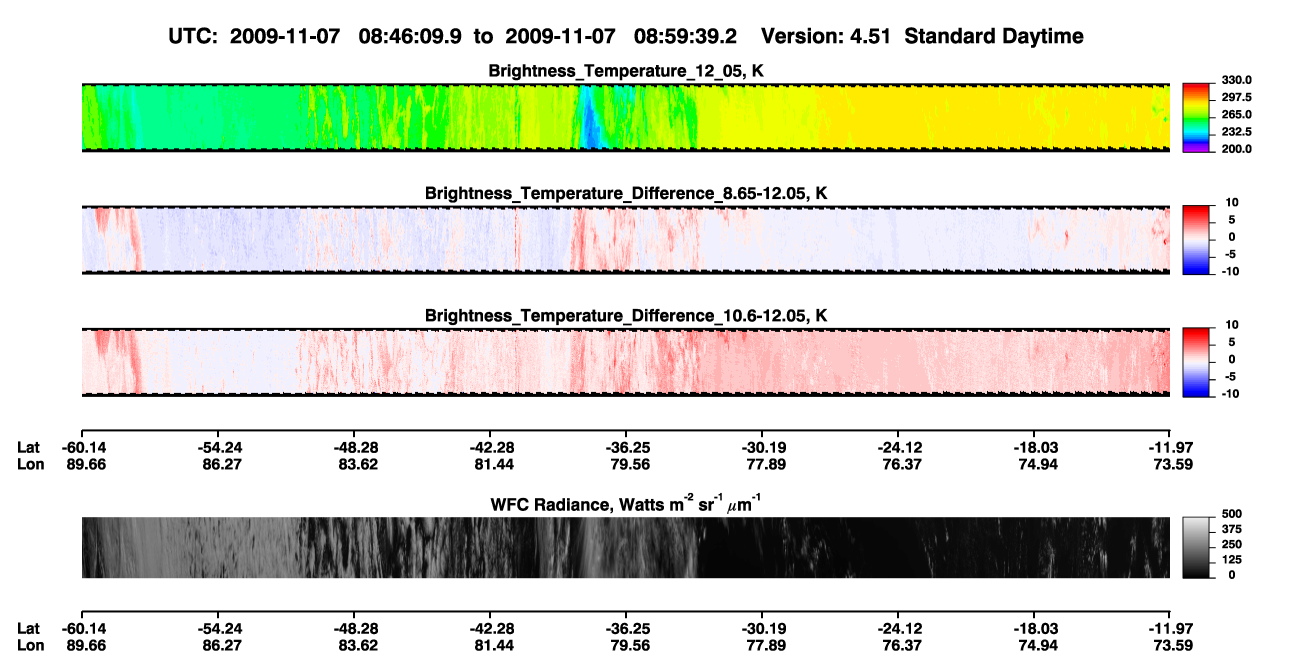Click the 250 tick on WFC colorbar
The height and width of the screenshot is (667, 1300).
click(x=1231, y=545)
